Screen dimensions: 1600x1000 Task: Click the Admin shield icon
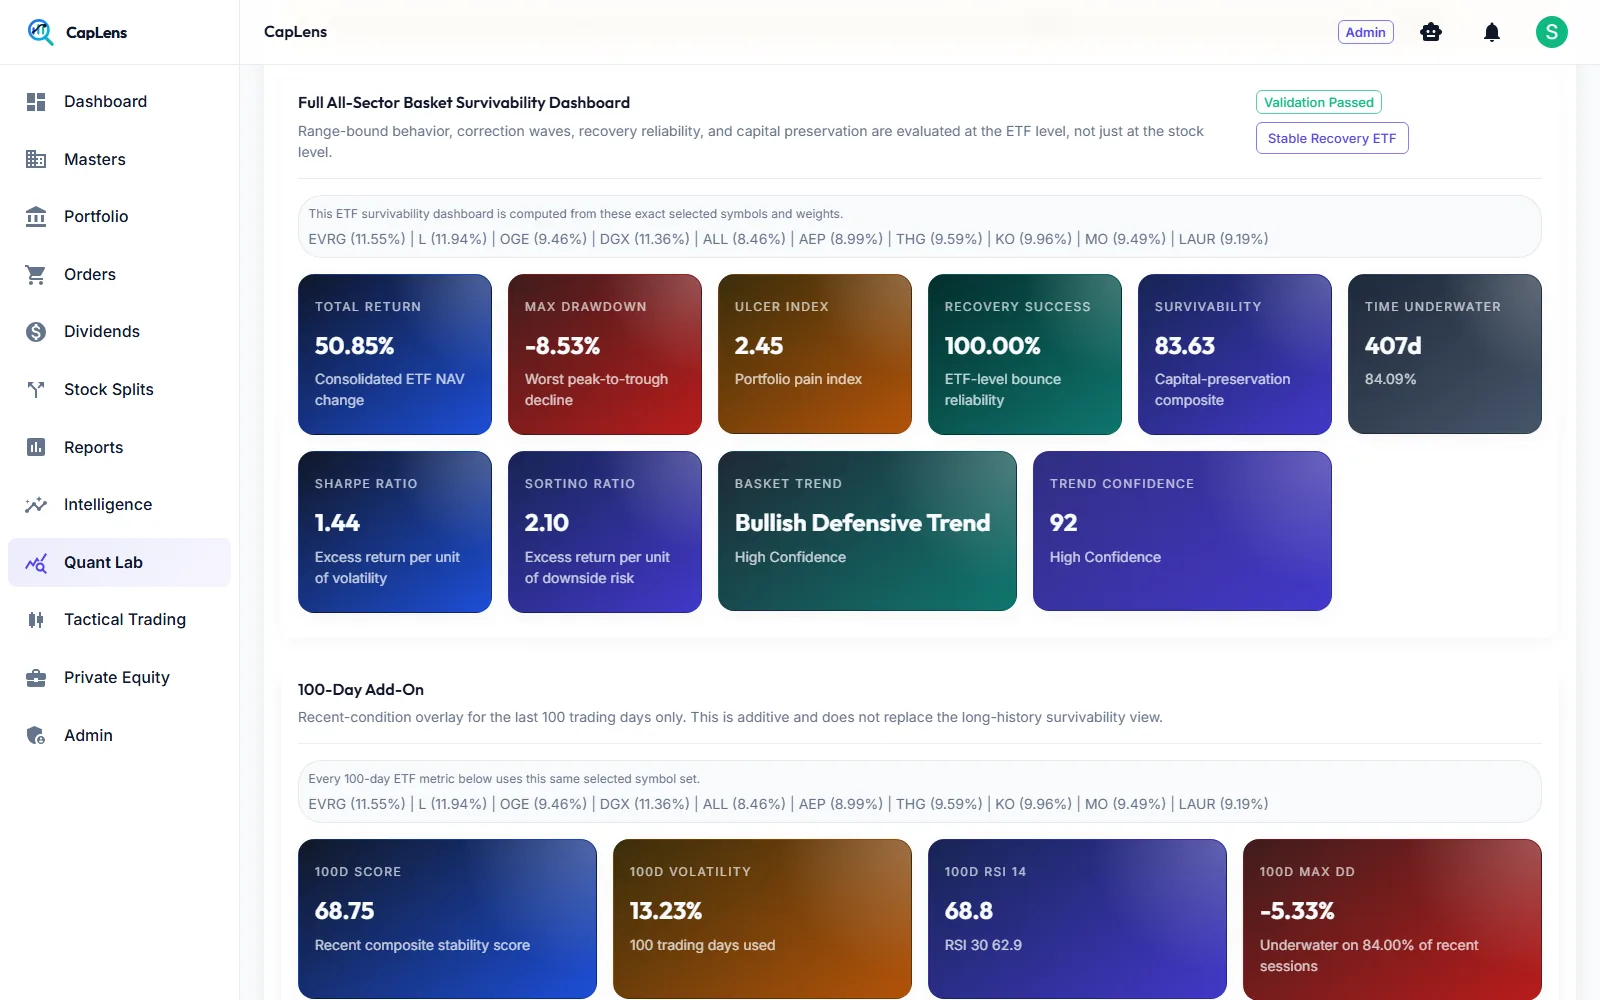click(x=36, y=736)
